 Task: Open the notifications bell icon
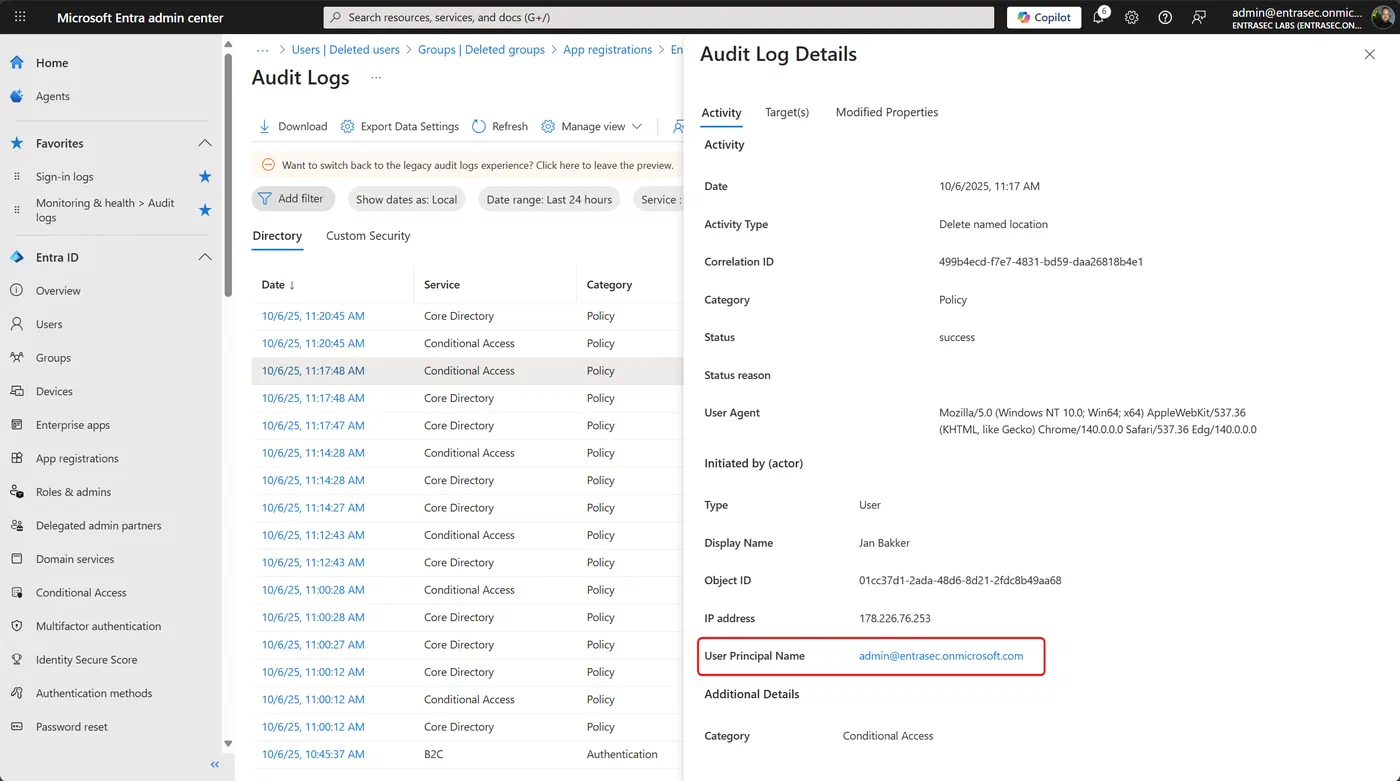tap(1099, 17)
